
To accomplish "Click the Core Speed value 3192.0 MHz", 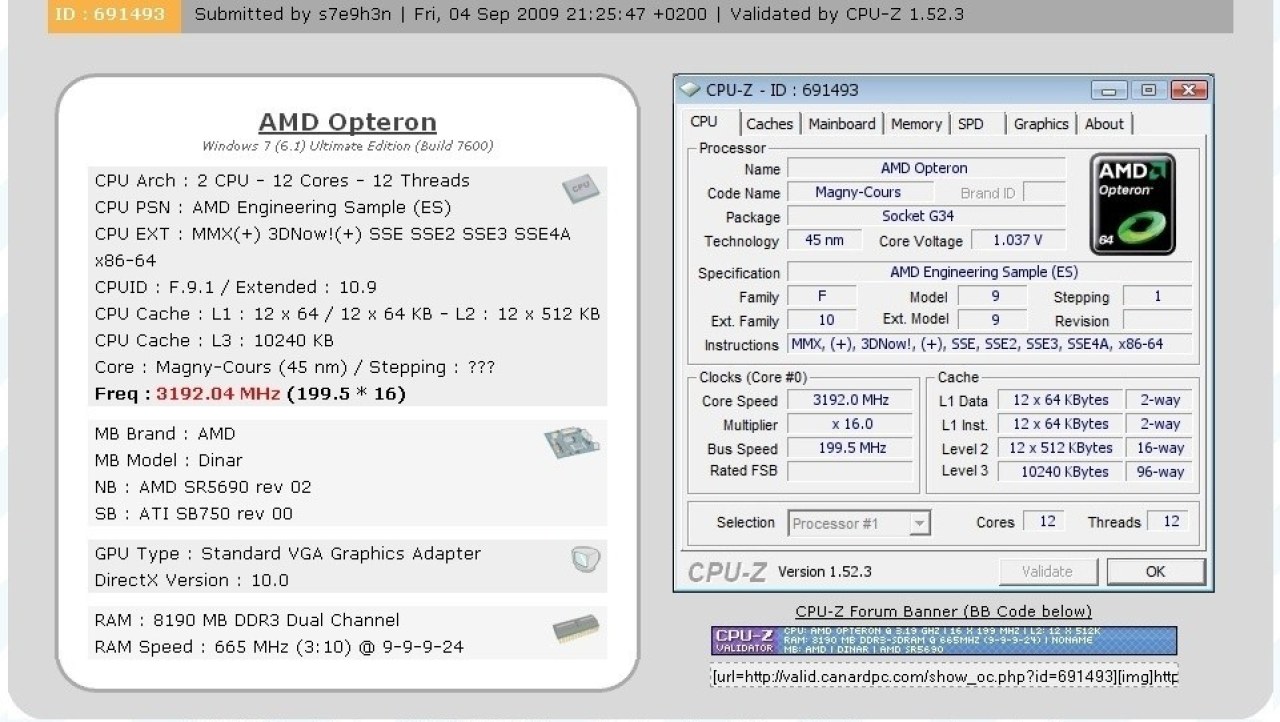I will [850, 400].
